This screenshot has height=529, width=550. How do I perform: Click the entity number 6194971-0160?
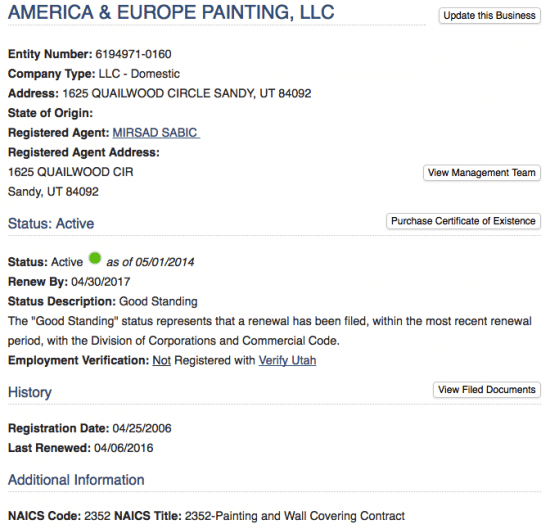pos(133,54)
